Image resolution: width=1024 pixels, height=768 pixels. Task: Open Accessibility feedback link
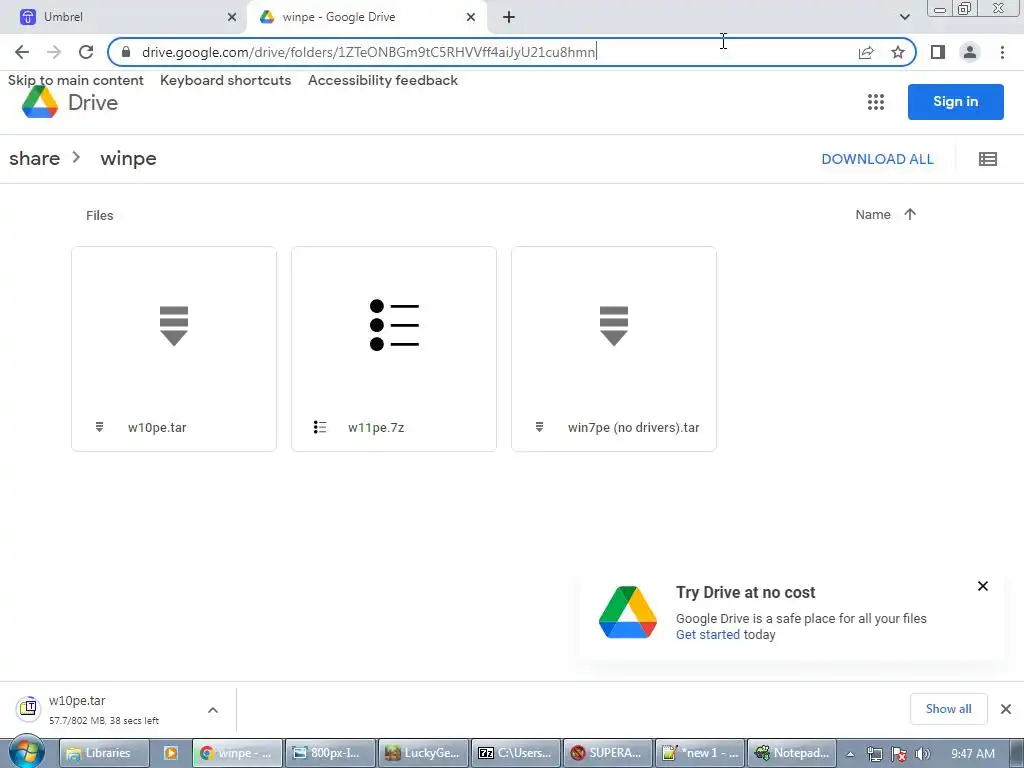point(383,80)
